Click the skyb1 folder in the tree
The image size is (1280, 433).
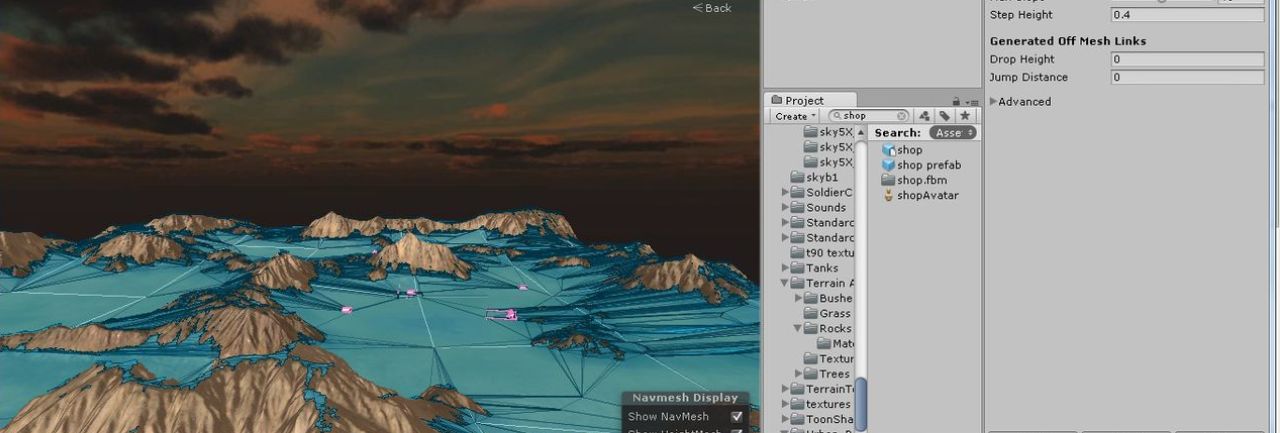[814, 177]
